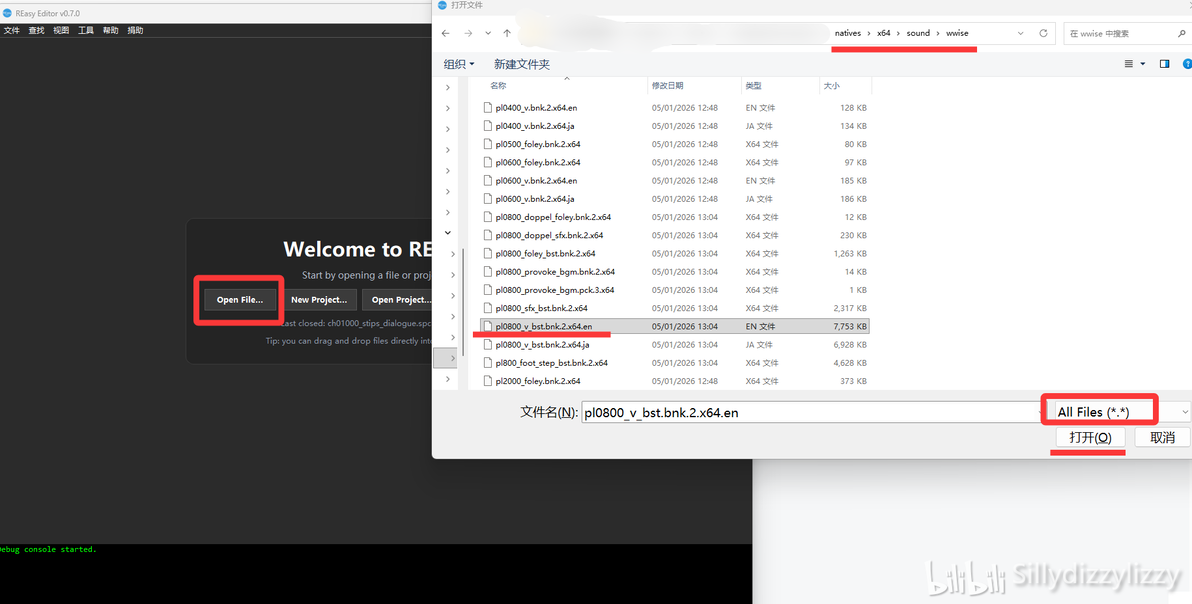Select file pl0600_v.bnk.2.x64.en

(x=536, y=180)
